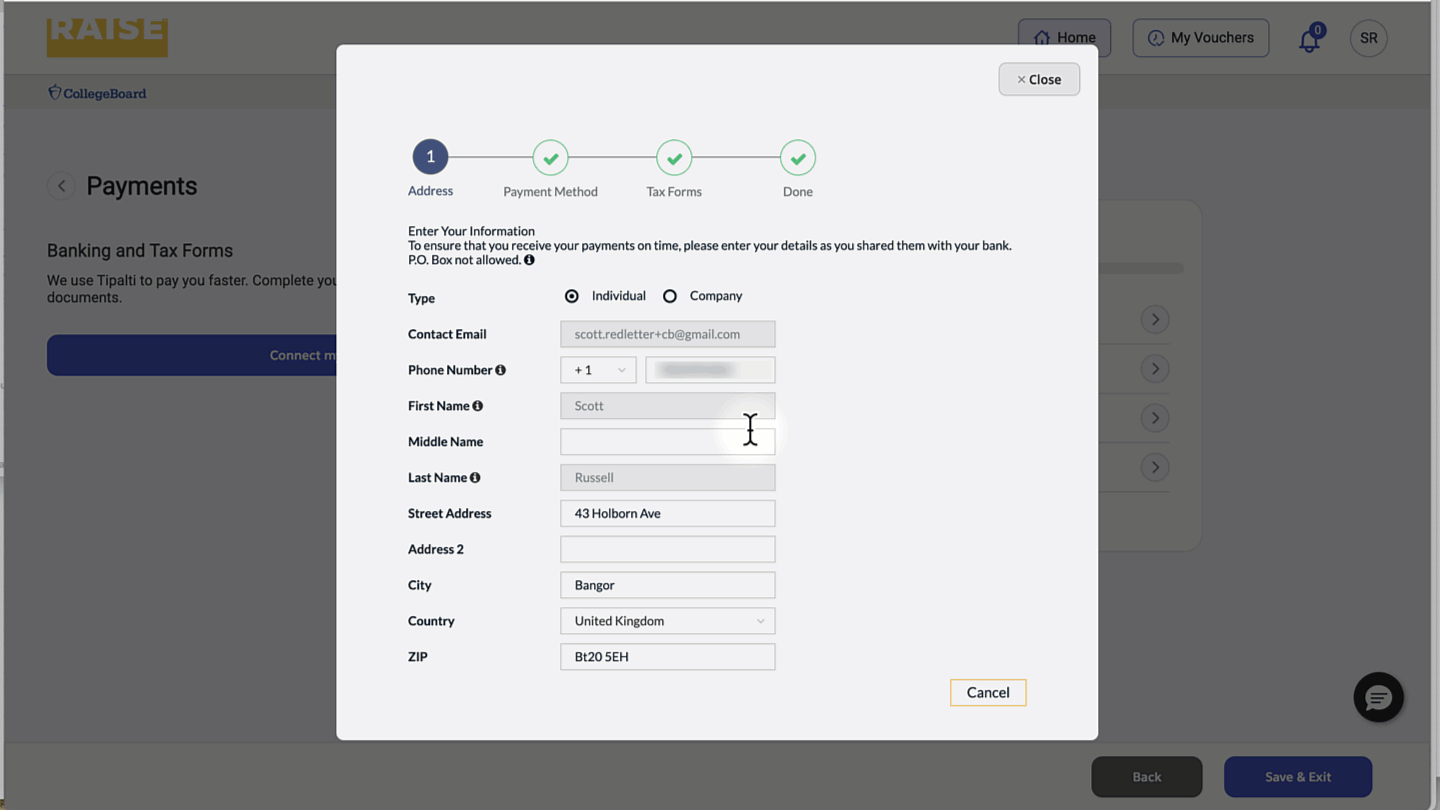Screen dimensions: 1440x810
Task: Click the Street Address input field
Action: [x=667, y=513]
